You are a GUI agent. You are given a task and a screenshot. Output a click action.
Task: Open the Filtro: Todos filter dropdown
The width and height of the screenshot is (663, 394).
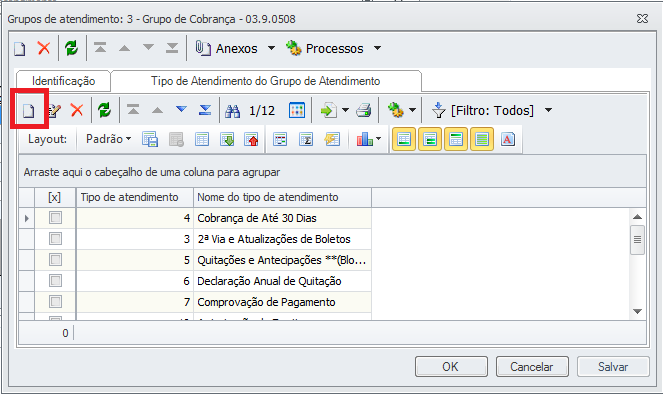pos(548,110)
